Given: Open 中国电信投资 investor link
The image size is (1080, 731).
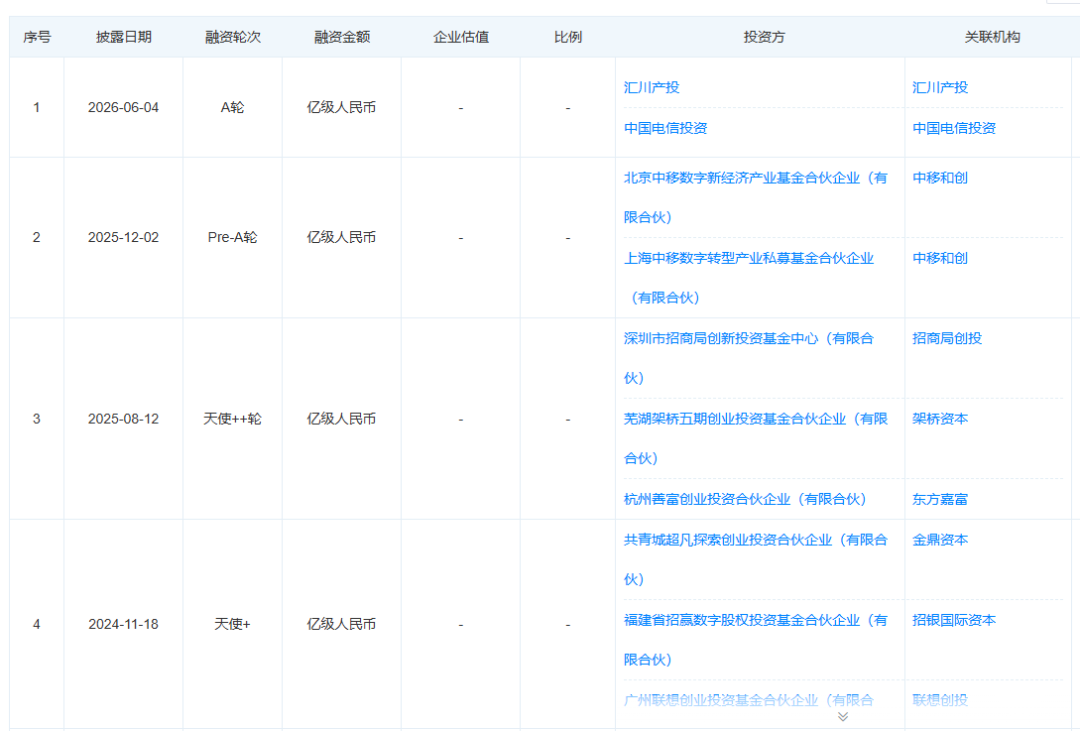Looking at the screenshot, I should click(665, 128).
